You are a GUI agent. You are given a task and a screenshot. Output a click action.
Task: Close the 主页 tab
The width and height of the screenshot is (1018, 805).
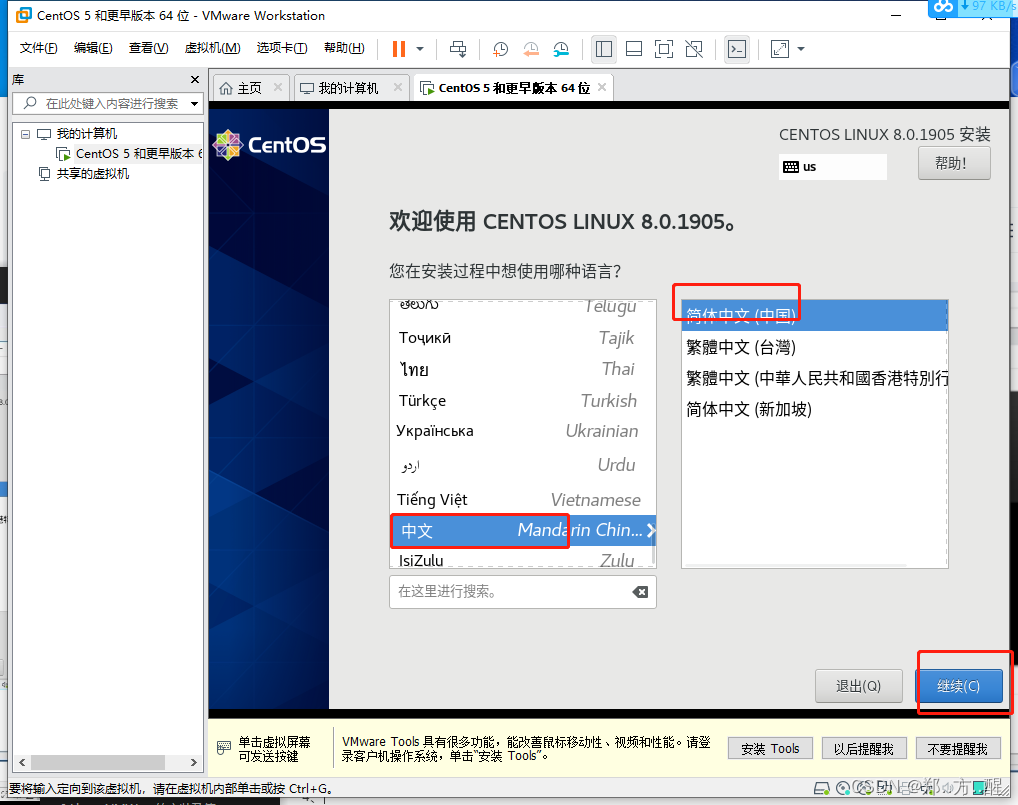tap(278, 87)
